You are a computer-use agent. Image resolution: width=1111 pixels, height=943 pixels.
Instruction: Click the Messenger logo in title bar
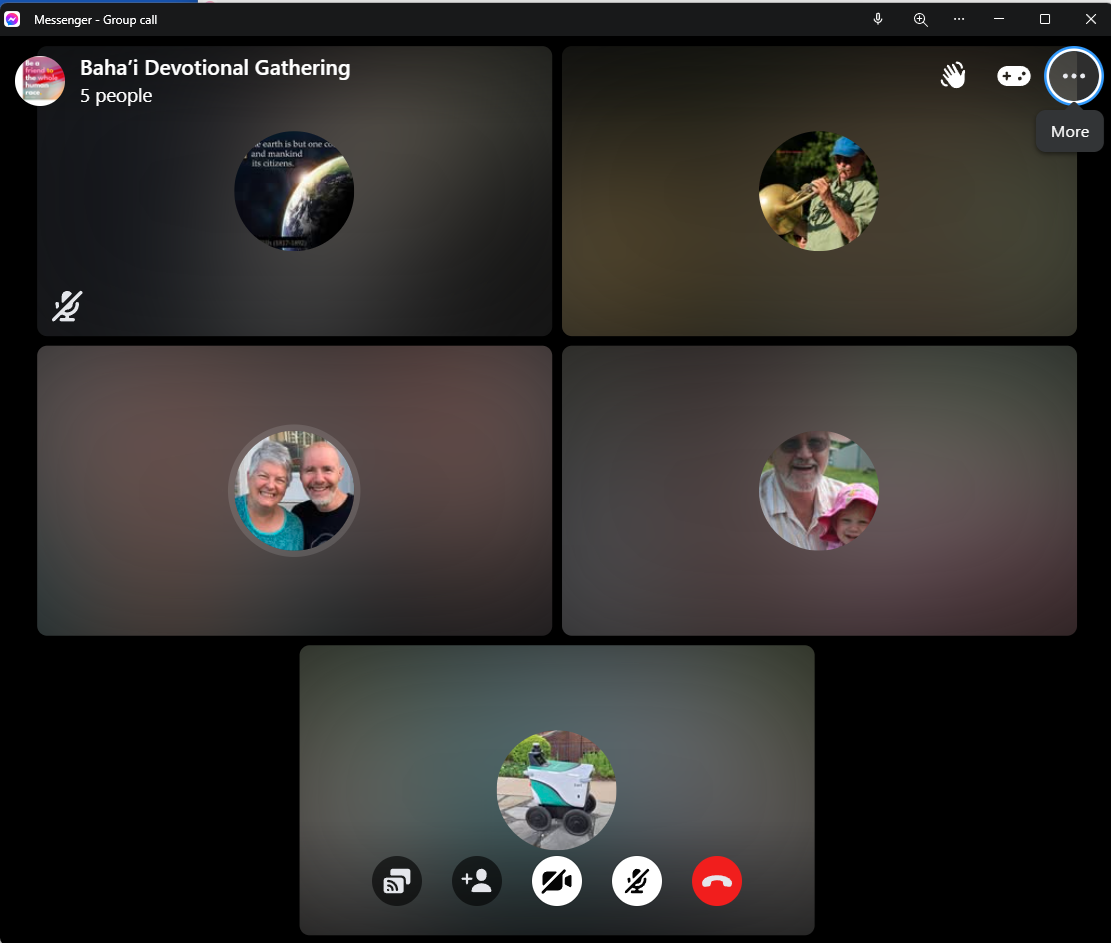13,19
